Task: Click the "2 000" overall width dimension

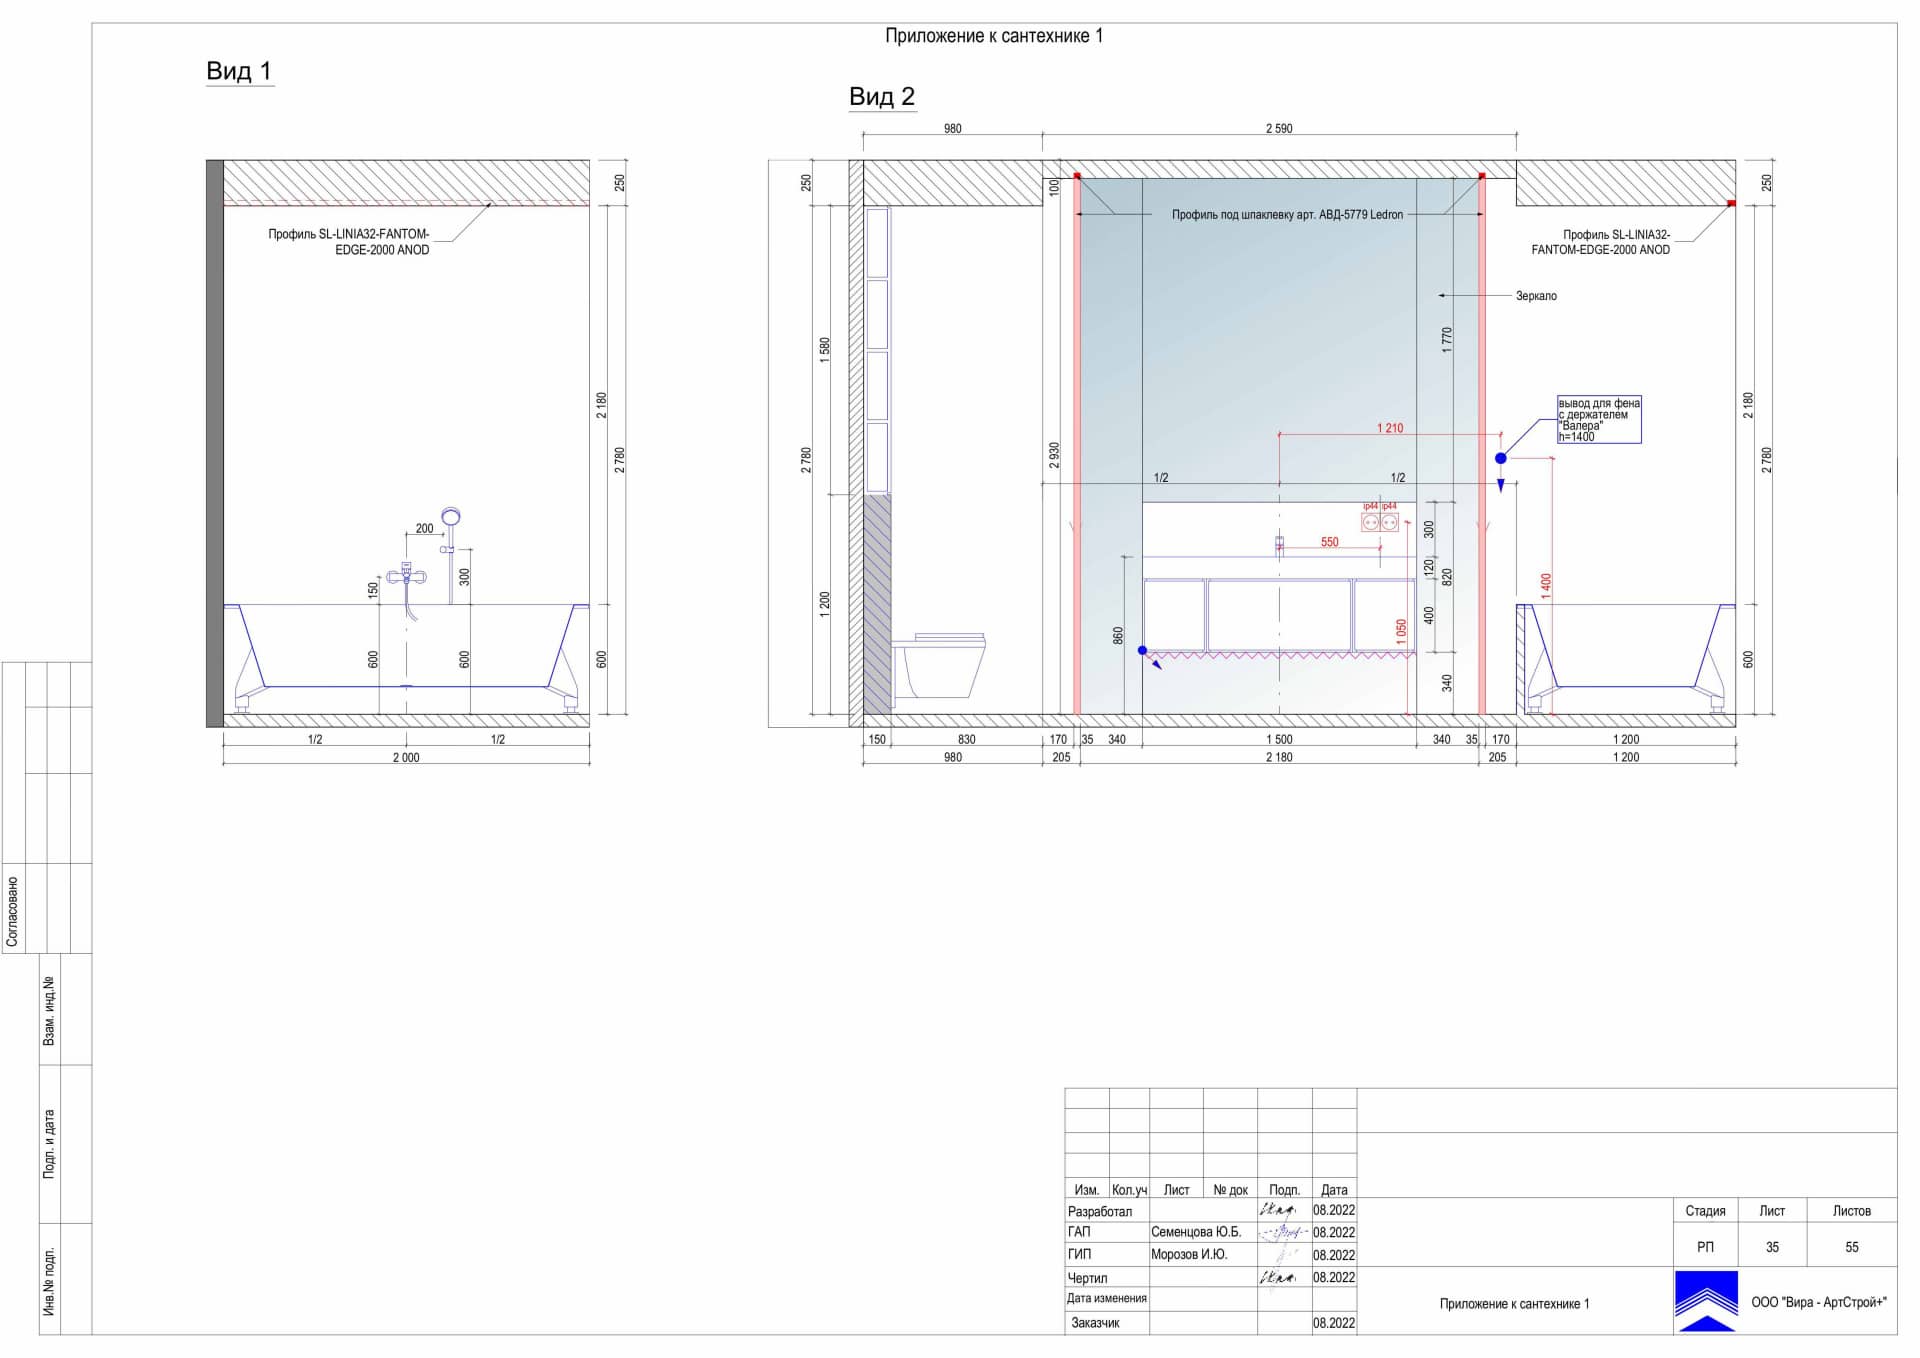Action: [406, 758]
